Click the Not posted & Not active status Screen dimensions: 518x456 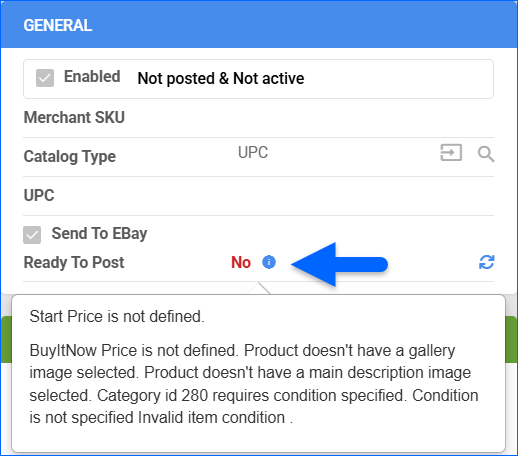[x=221, y=79]
